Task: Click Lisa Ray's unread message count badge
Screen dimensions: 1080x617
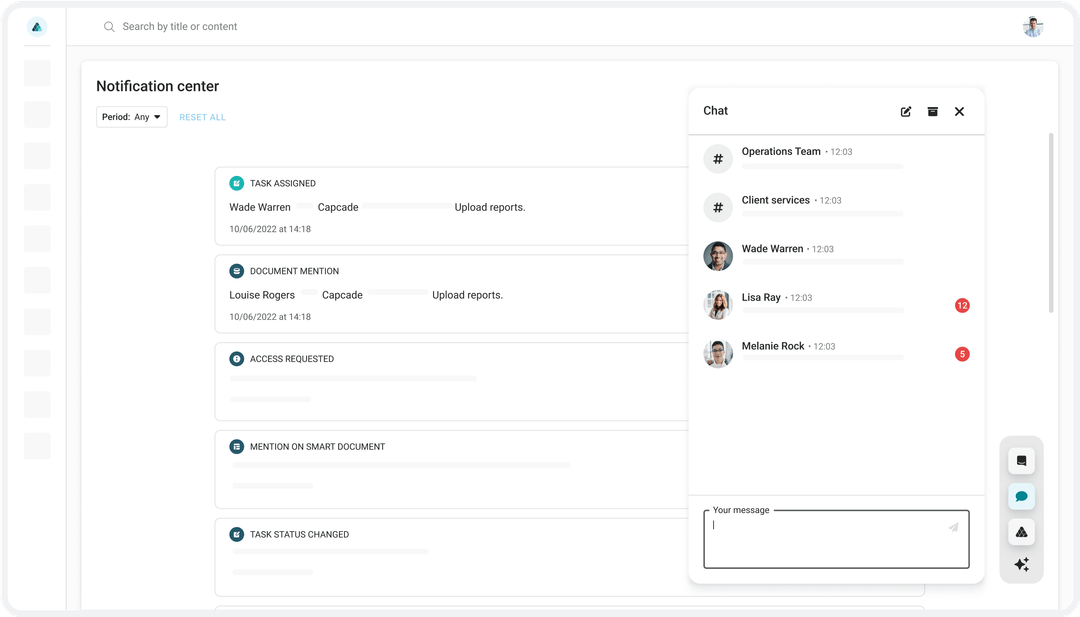Action: pos(961,305)
